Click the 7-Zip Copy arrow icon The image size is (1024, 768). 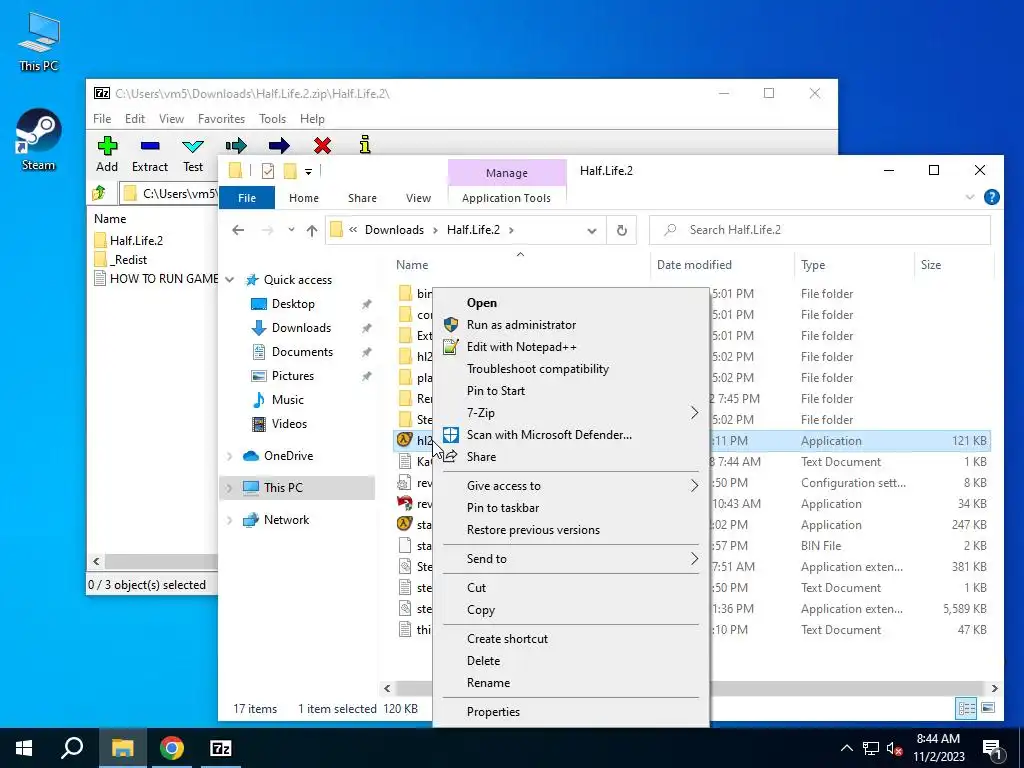tap(236, 145)
